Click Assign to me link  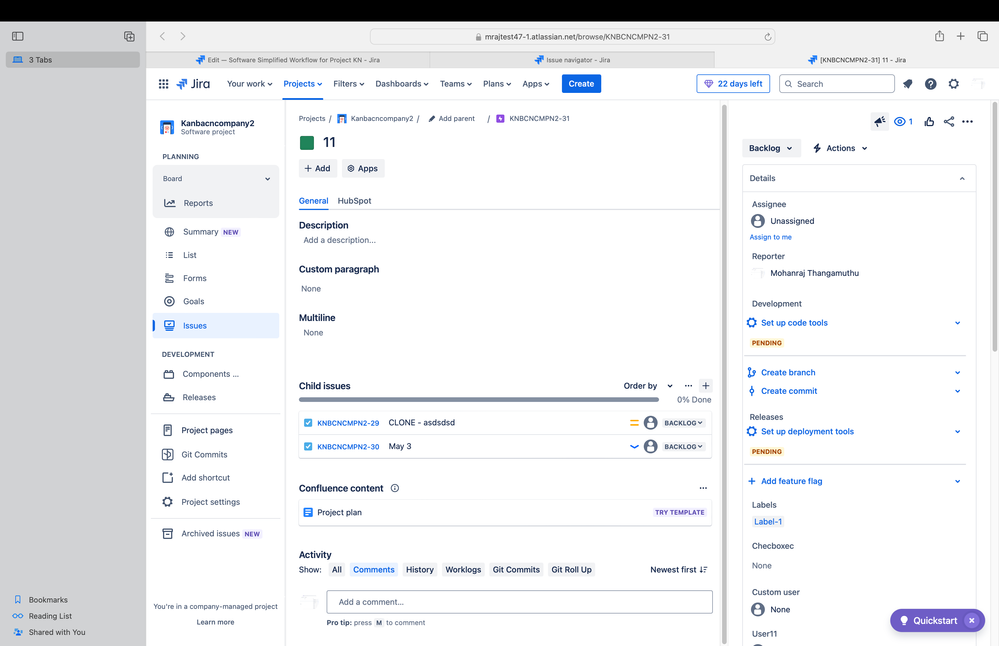click(x=770, y=237)
